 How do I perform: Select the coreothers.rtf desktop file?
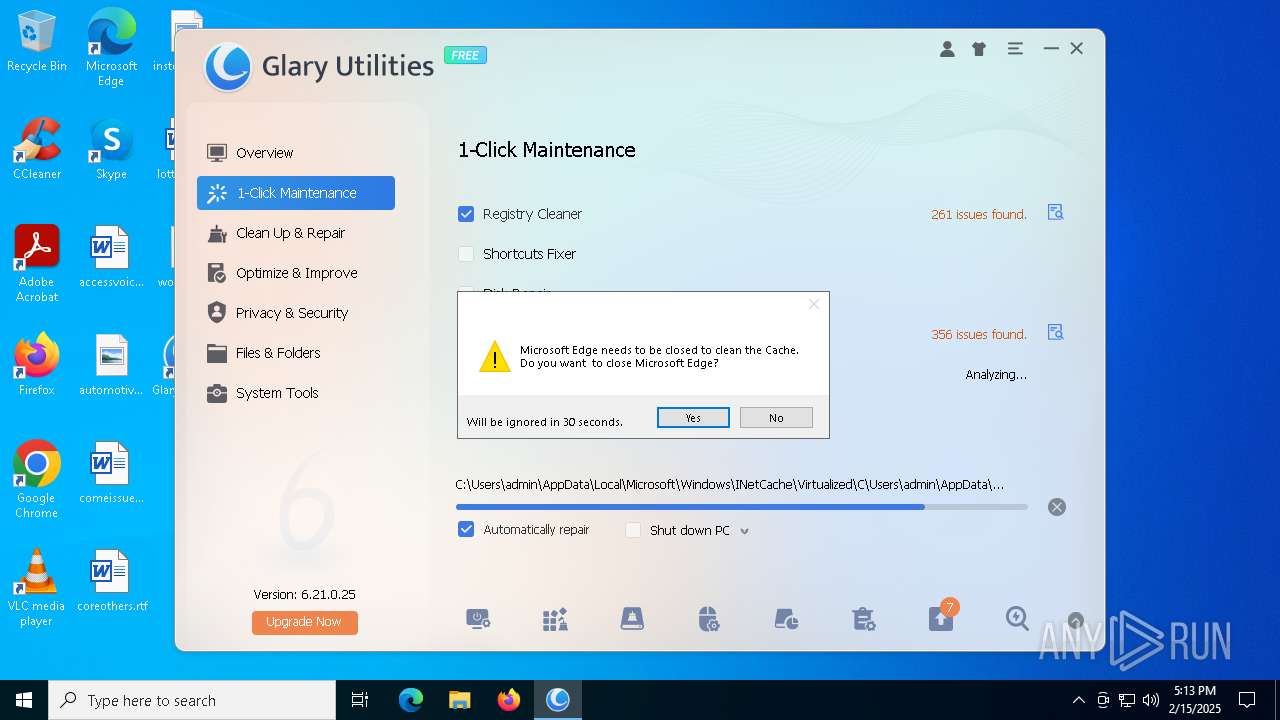tap(111, 580)
